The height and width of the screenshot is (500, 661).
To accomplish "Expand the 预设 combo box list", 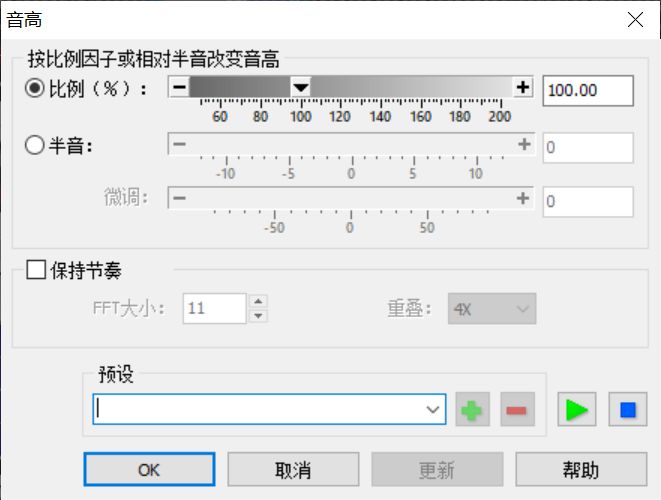I will [433, 409].
